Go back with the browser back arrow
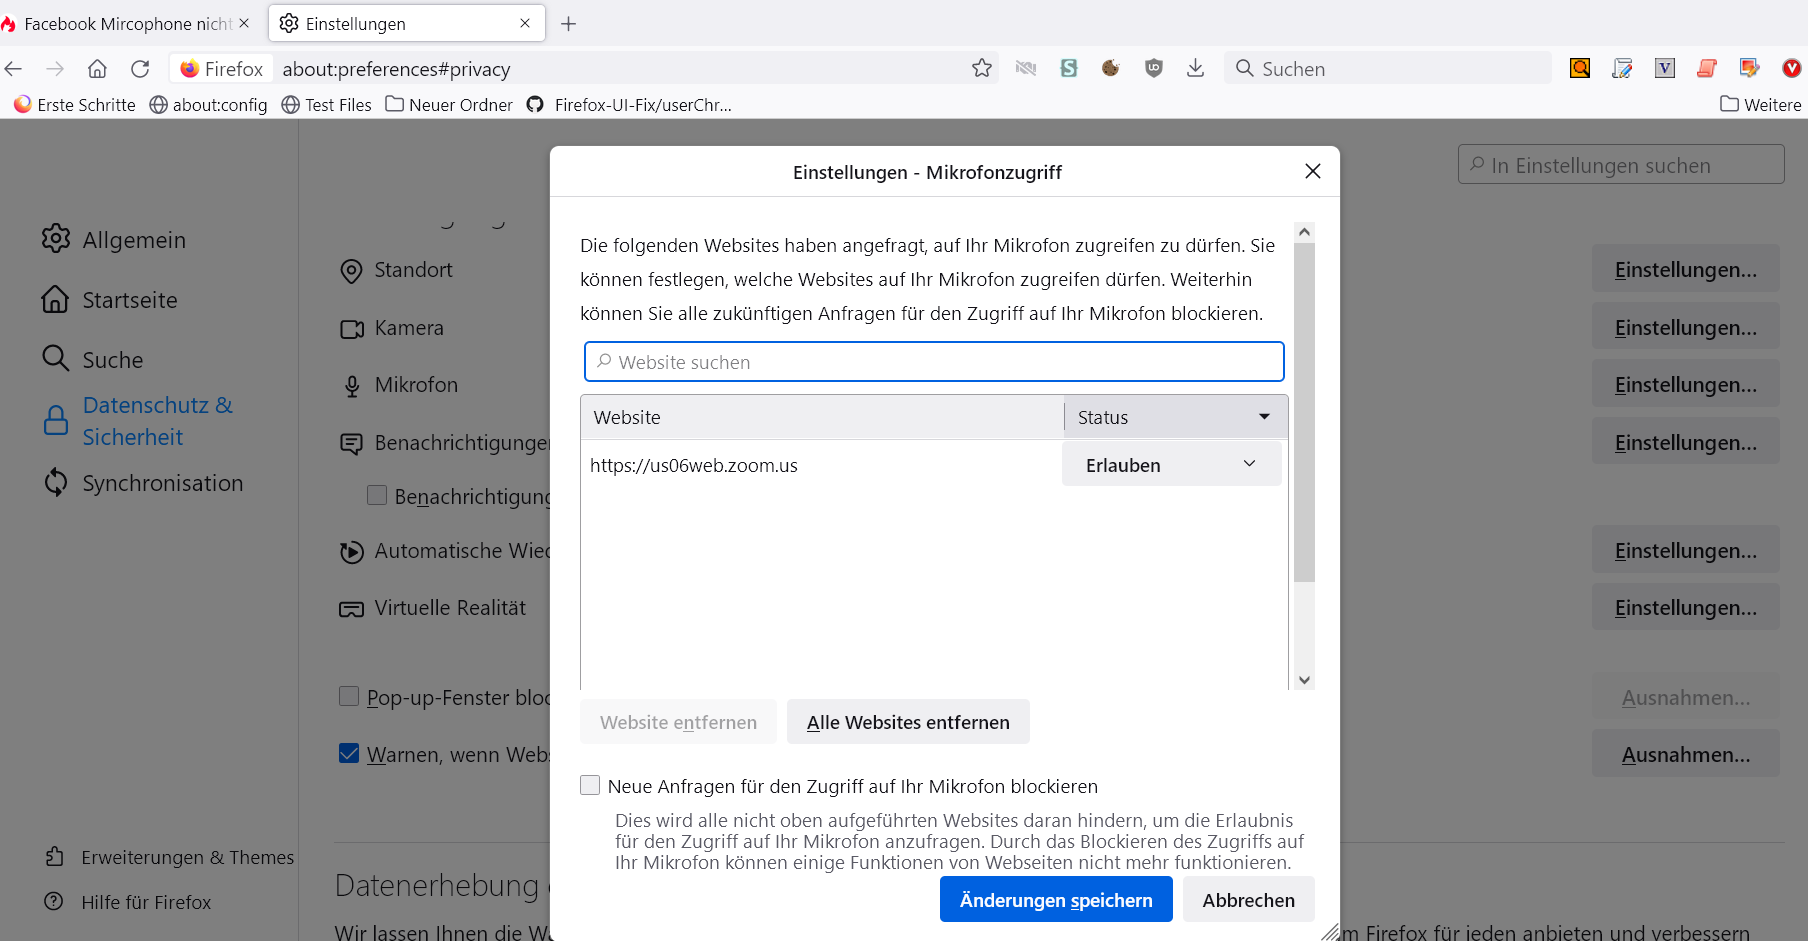 13,68
